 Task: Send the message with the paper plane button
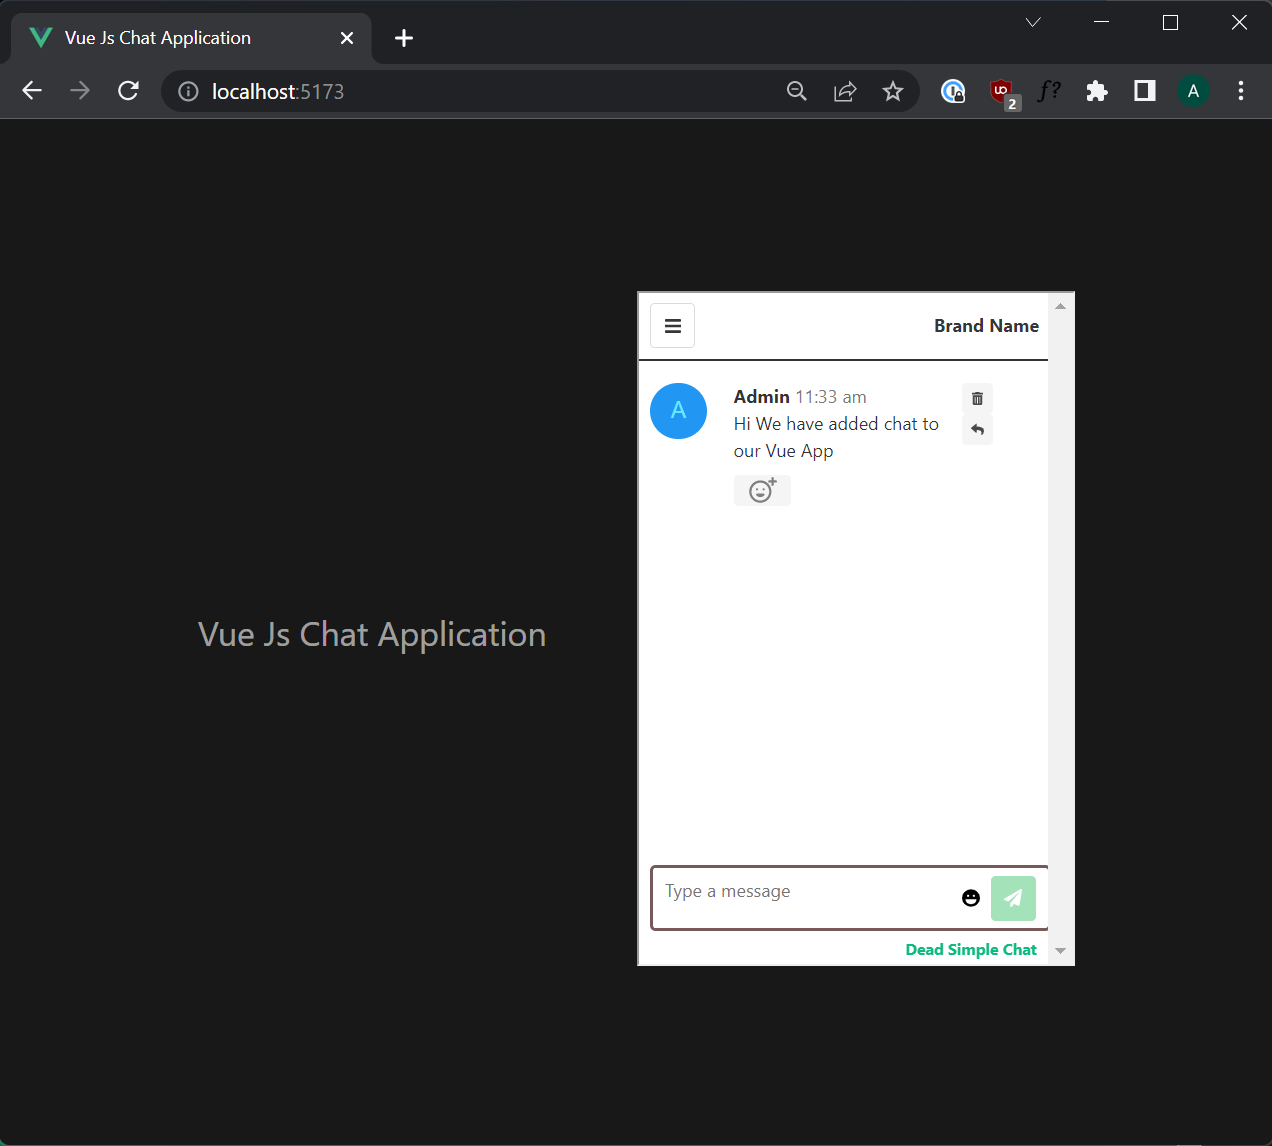(x=1013, y=898)
